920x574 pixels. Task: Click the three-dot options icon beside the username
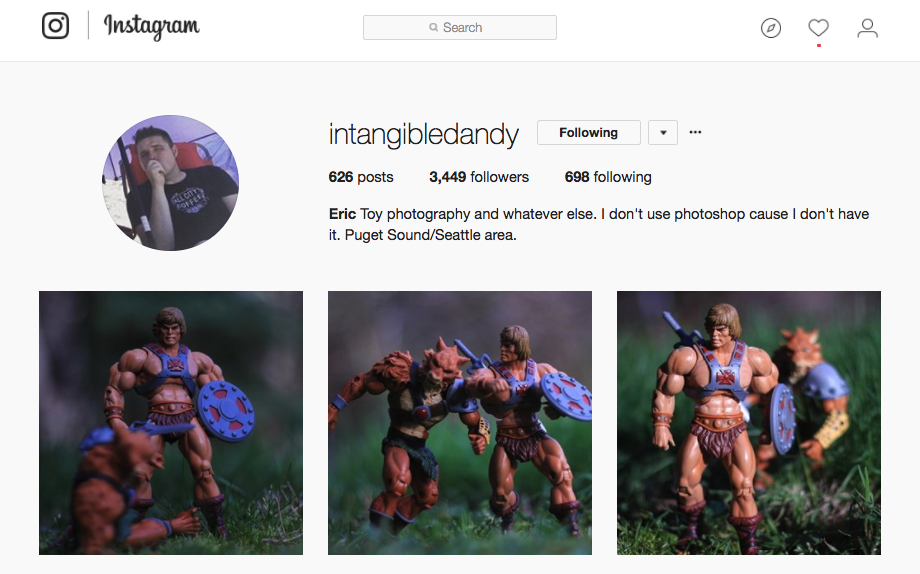point(695,132)
